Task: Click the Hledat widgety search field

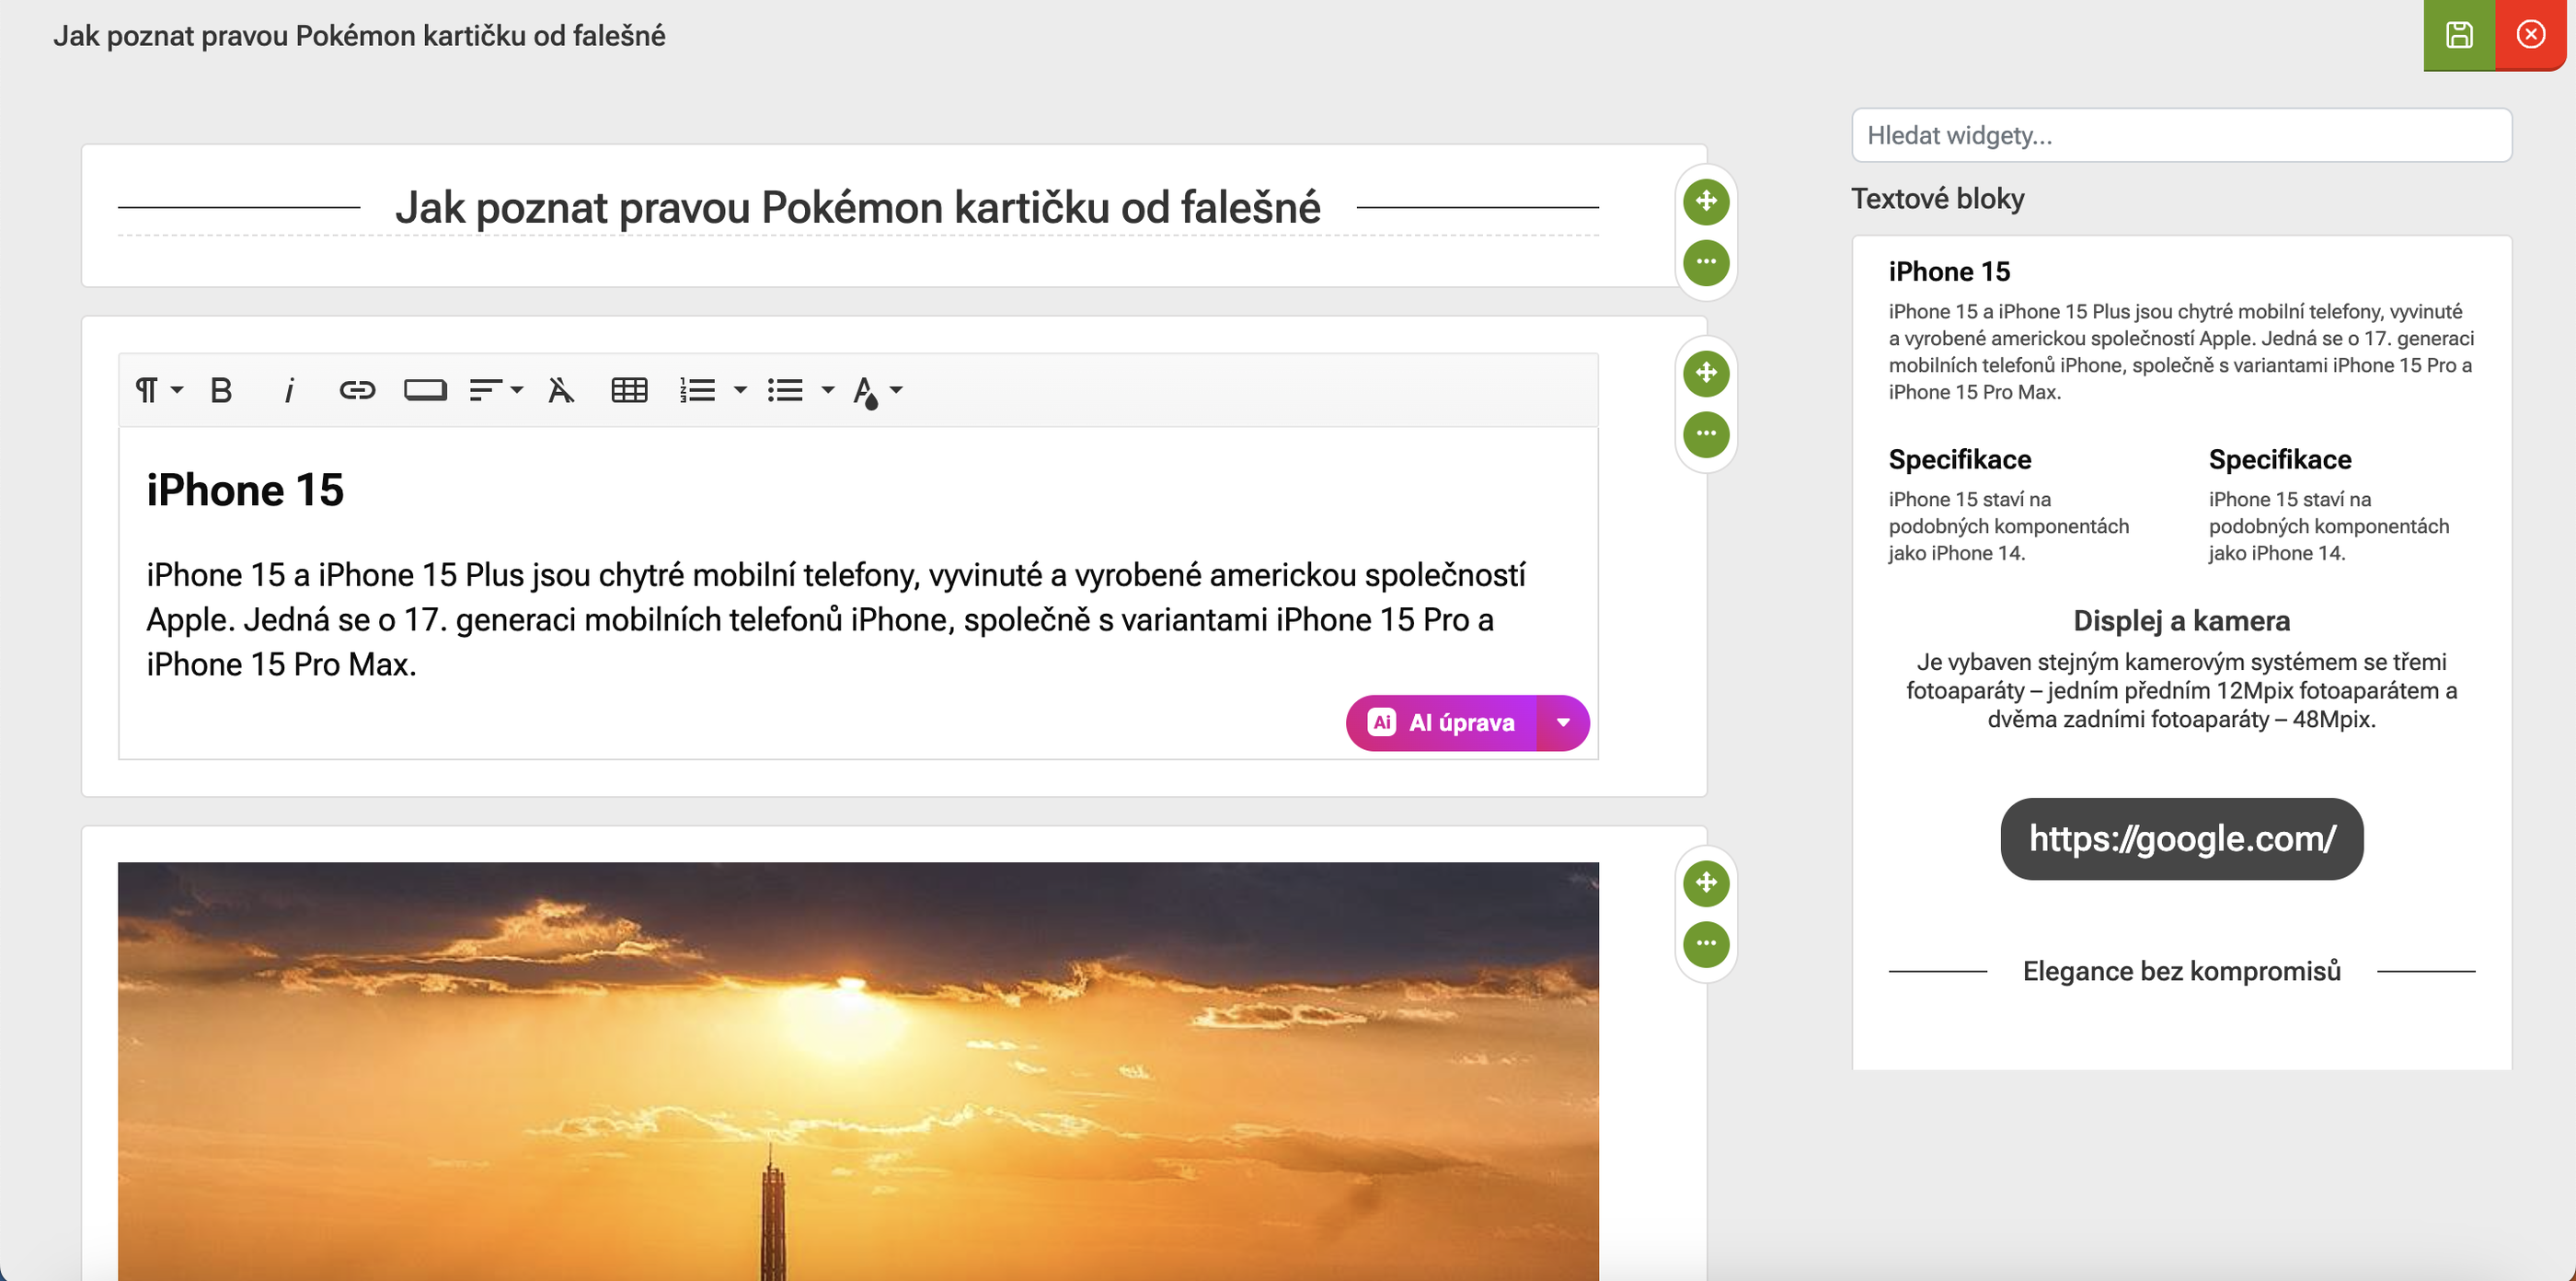Action: [x=2181, y=135]
